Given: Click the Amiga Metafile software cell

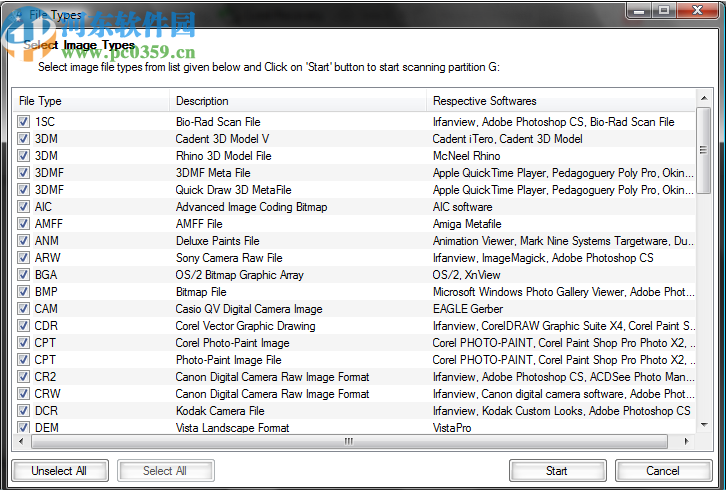Looking at the screenshot, I should tap(467, 224).
